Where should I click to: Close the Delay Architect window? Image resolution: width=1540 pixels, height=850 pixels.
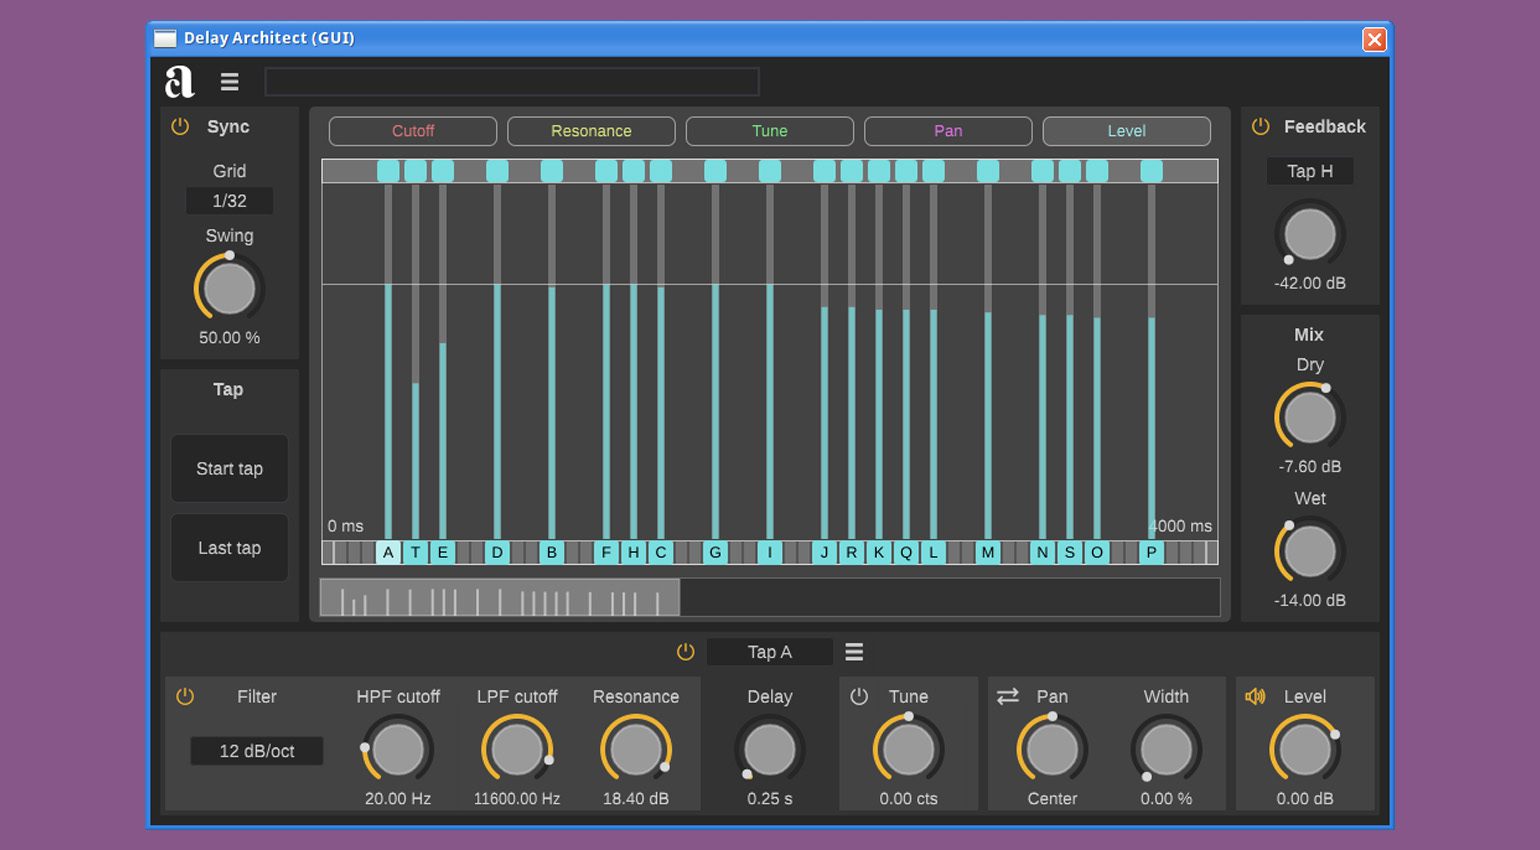tap(1374, 39)
